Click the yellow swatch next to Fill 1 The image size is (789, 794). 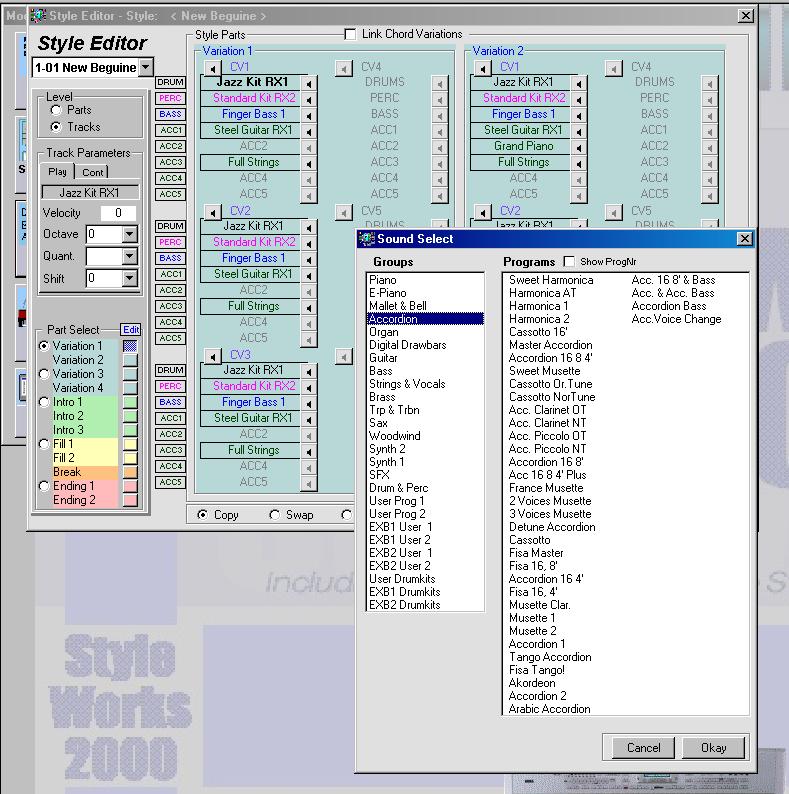click(x=129, y=444)
